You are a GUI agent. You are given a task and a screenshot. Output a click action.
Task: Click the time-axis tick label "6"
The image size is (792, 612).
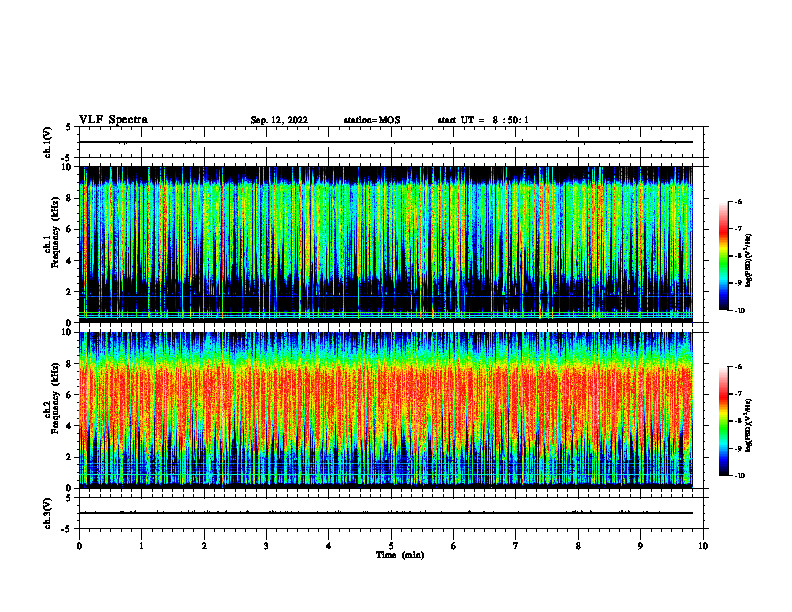tap(454, 546)
